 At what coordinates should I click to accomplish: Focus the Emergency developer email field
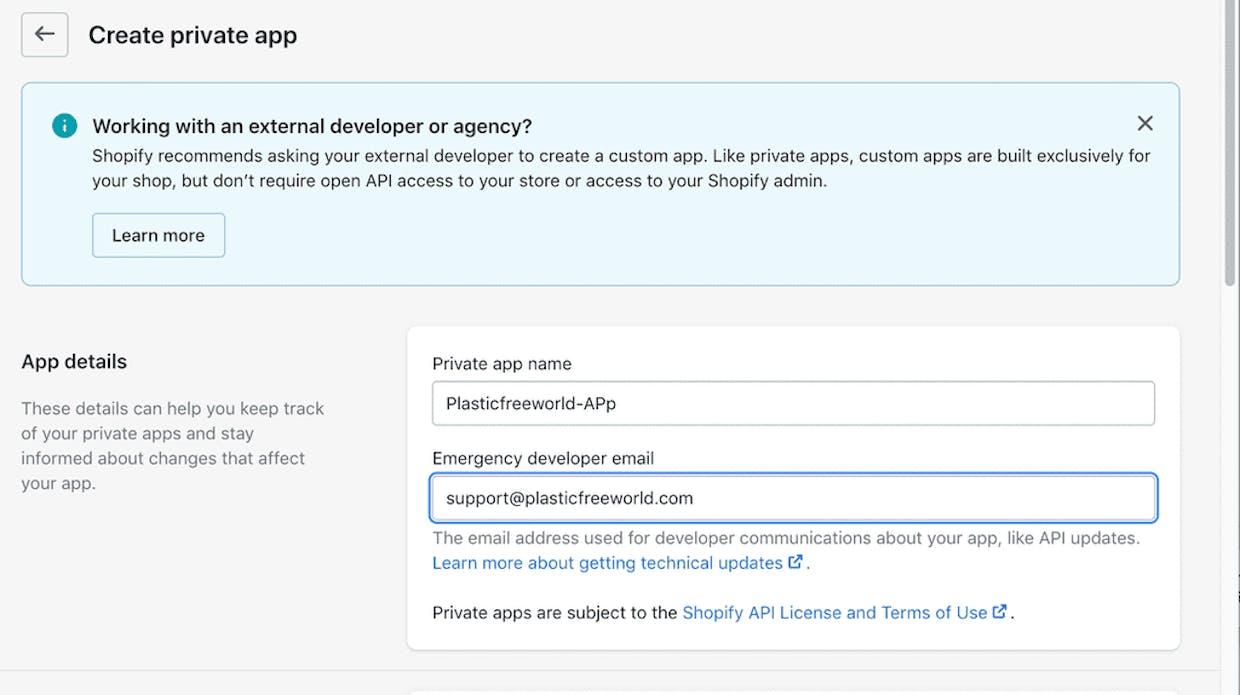794,498
